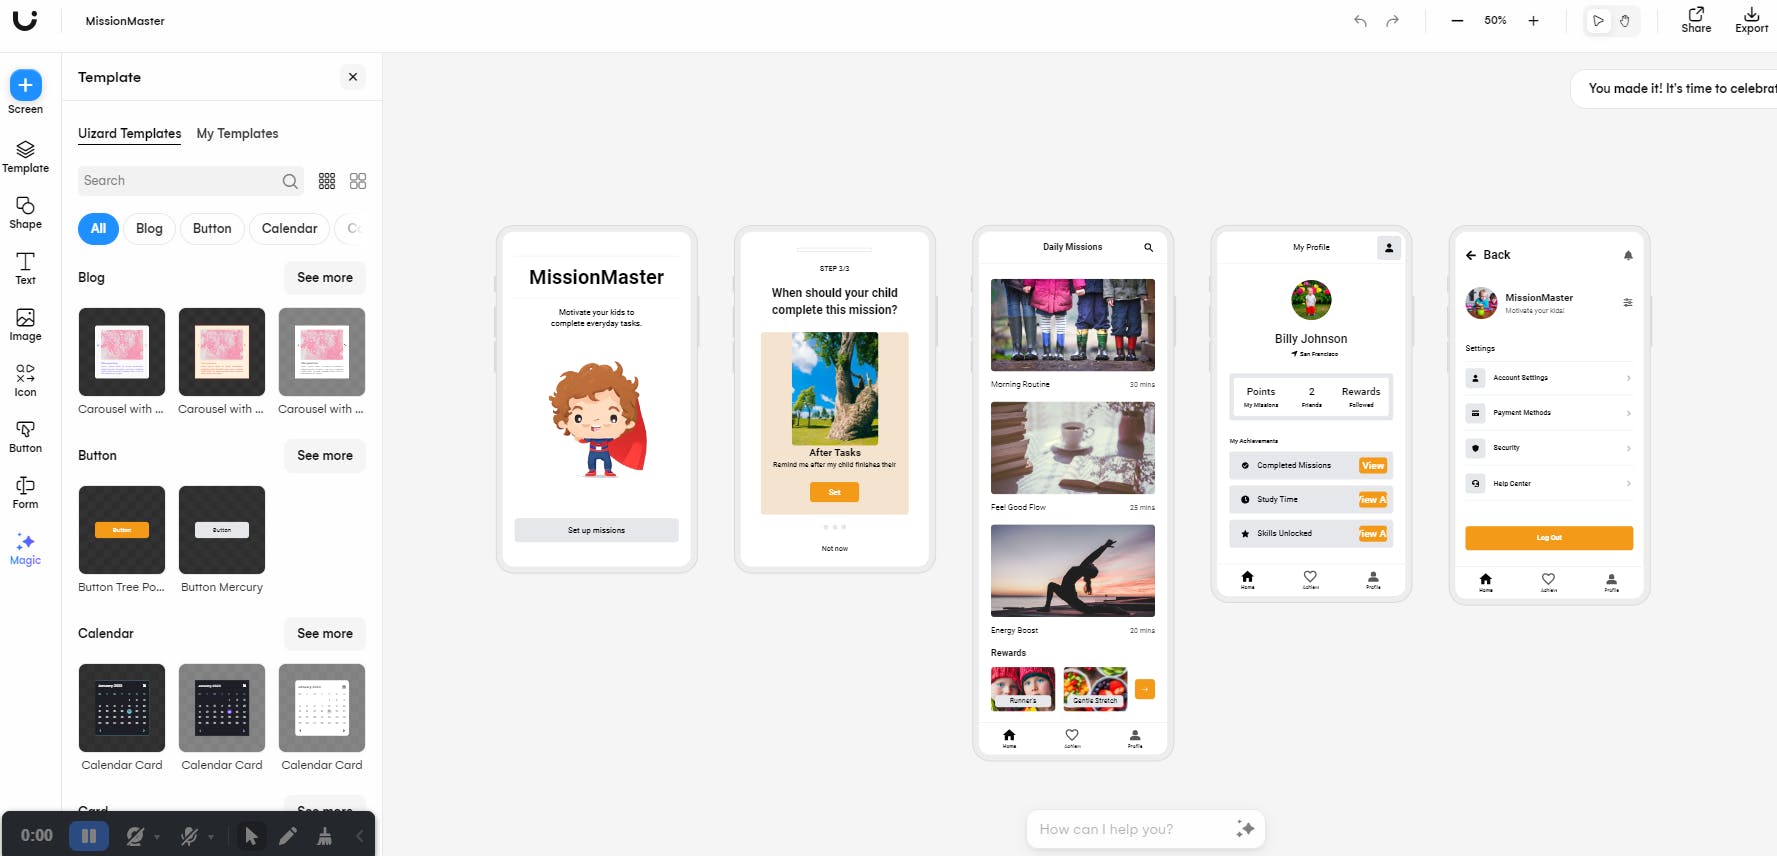Open the Magic AI tool
1777x856 pixels.
click(x=25, y=549)
